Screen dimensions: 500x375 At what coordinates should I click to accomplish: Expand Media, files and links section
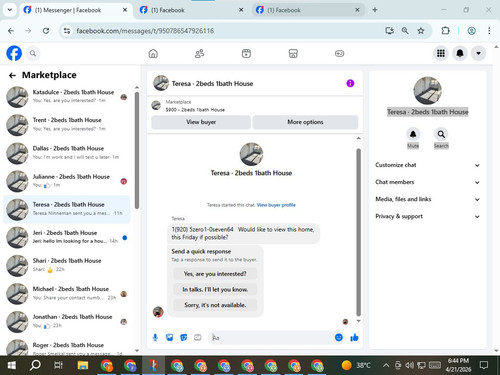(427, 199)
